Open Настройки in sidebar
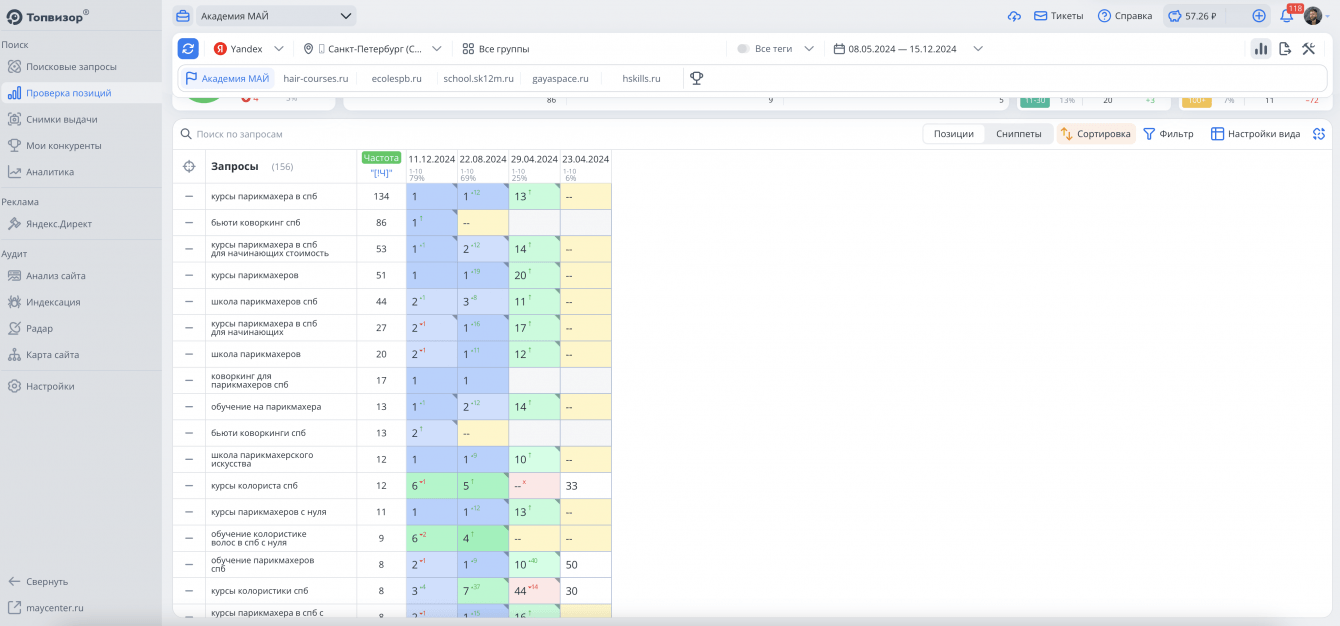The width and height of the screenshot is (1340, 626). [x=80, y=386]
